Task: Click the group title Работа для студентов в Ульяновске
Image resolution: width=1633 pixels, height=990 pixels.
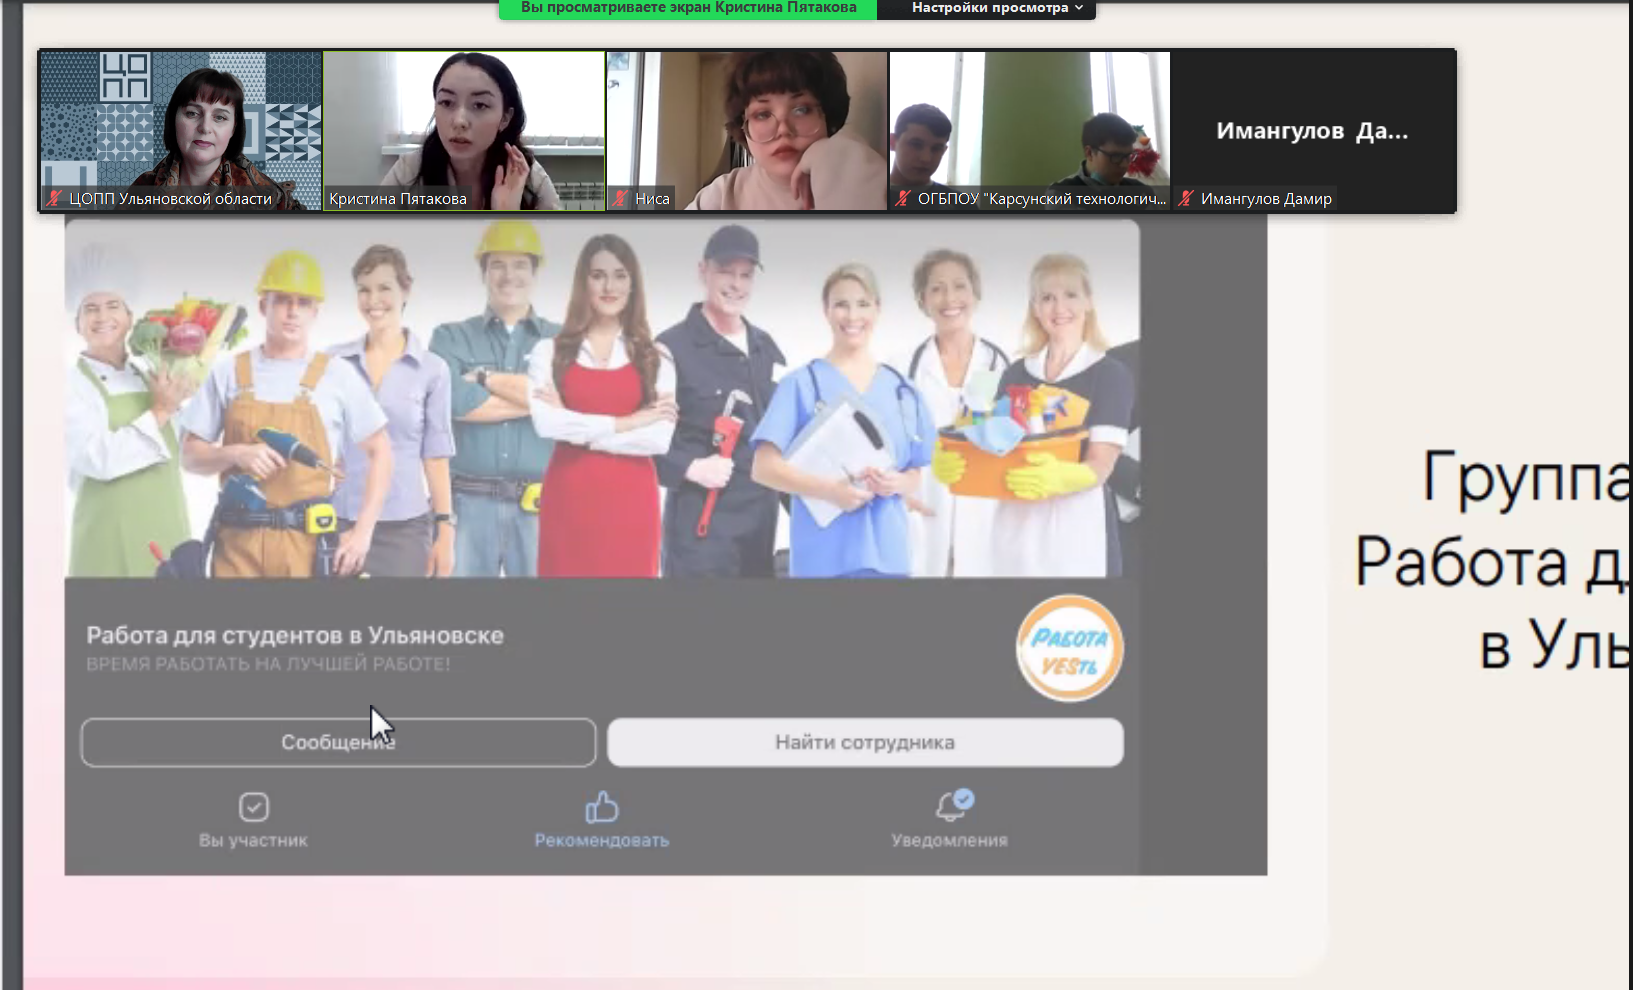Action: pos(295,636)
